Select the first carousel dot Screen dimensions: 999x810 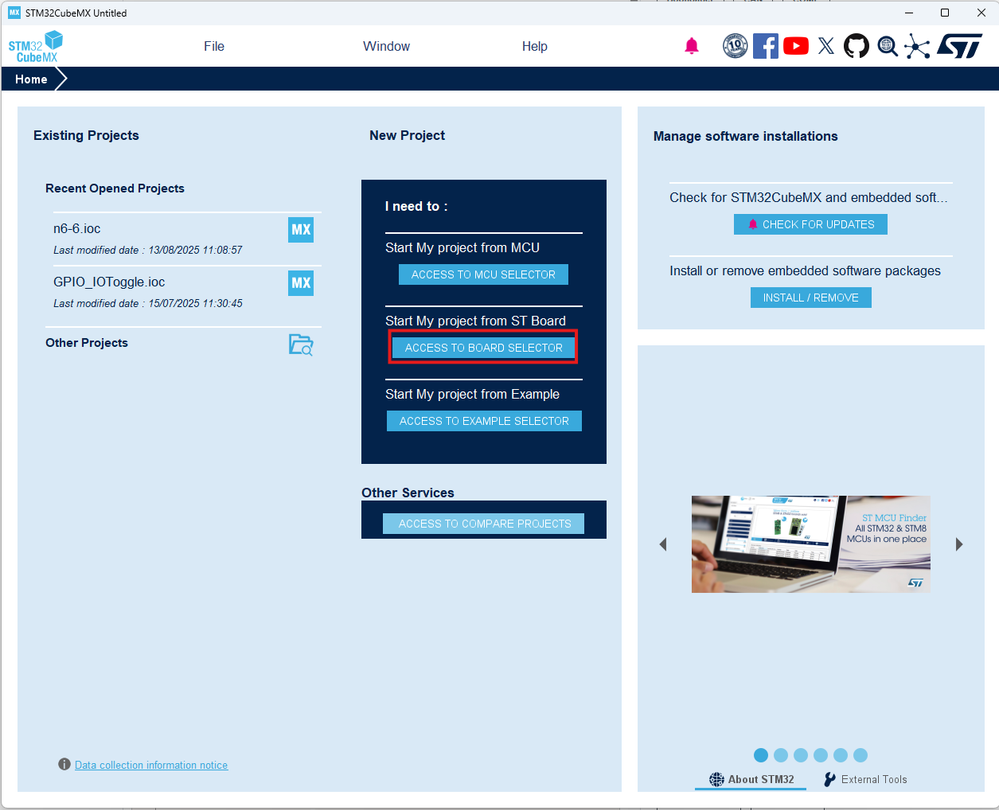(761, 755)
